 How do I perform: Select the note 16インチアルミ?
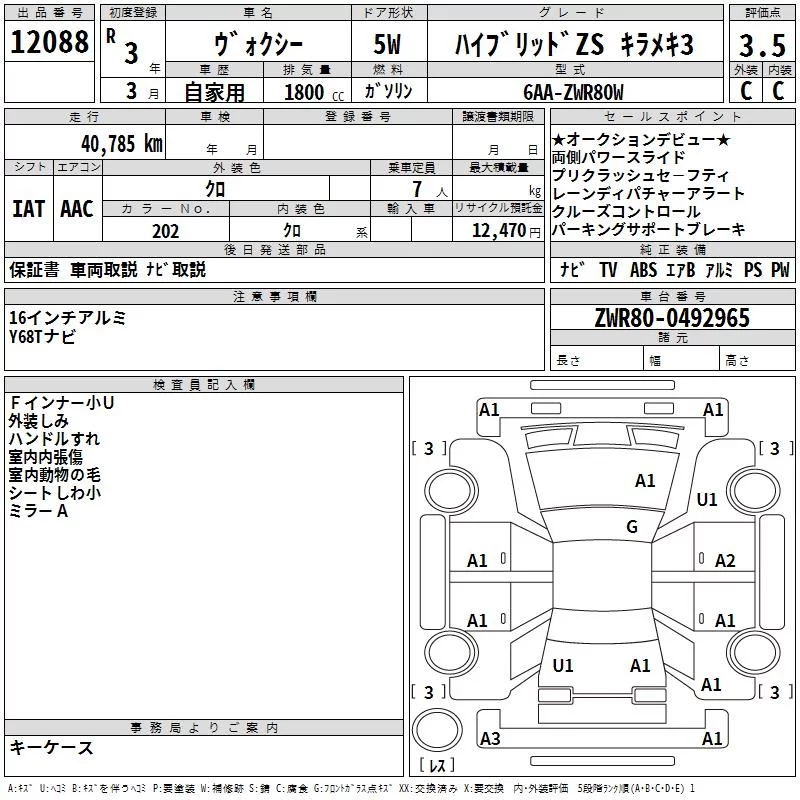[x=67, y=318]
